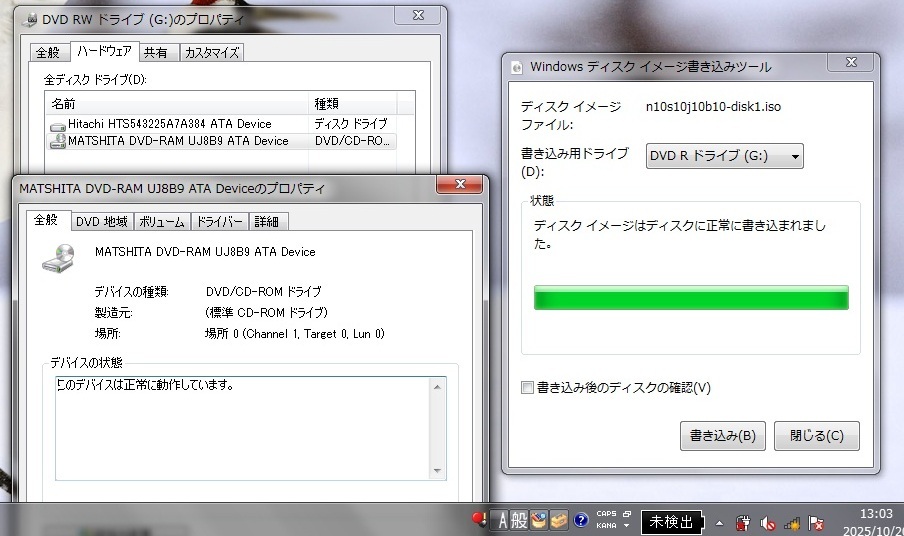Screen dimensions: 904x536
Task: Click the red IME alert icon in language bar
Action: (x=479, y=520)
